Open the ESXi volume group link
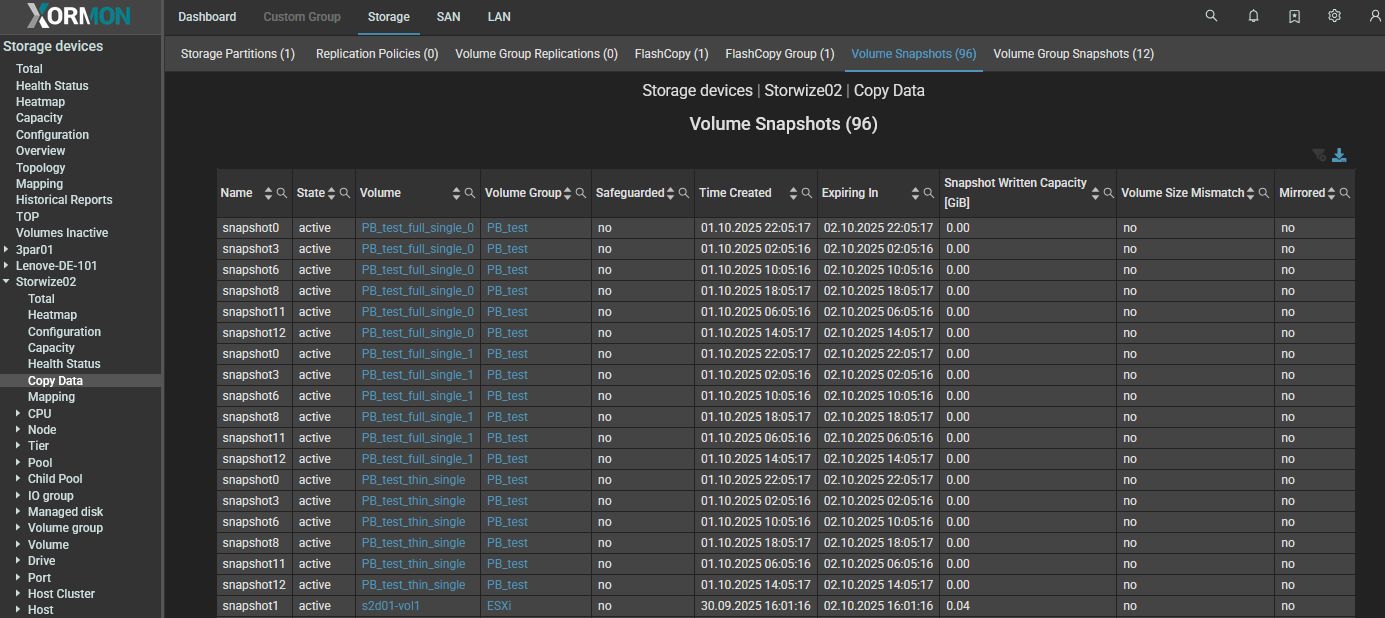 (x=499, y=606)
